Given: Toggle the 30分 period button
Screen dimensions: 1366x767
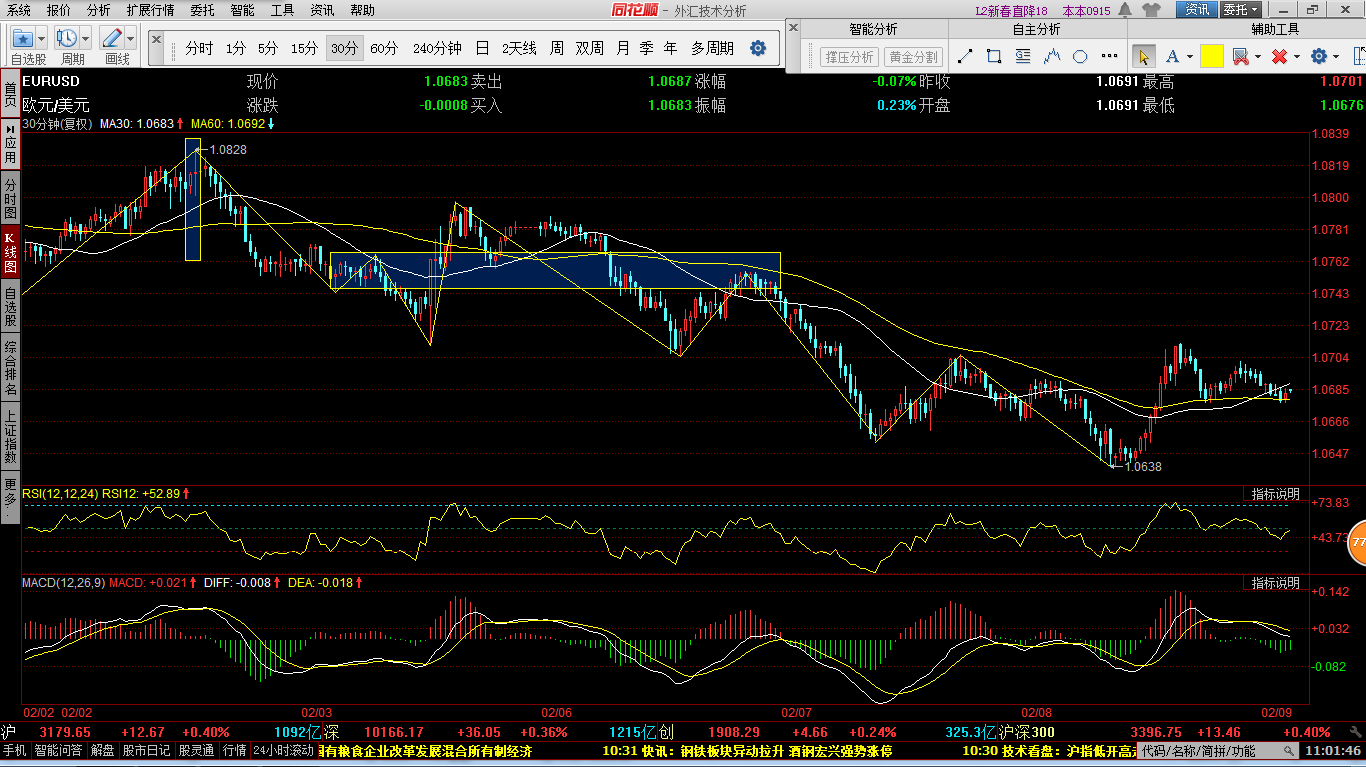Looking at the screenshot, I should point(344,48).
